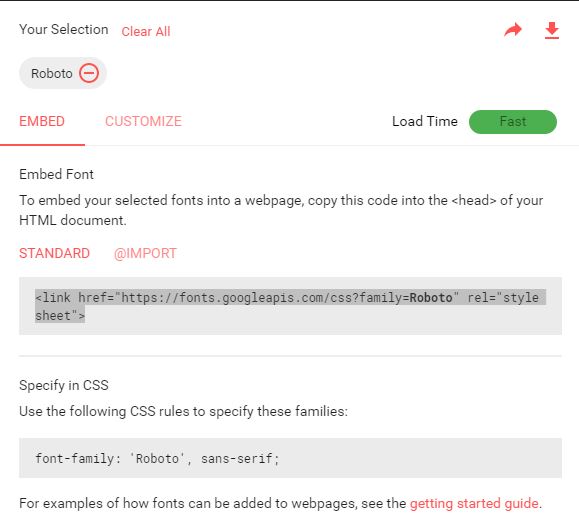Screen dimensions: 579x528
Task: Click the Your Selection heading
Action: click(x=64, y=30)
